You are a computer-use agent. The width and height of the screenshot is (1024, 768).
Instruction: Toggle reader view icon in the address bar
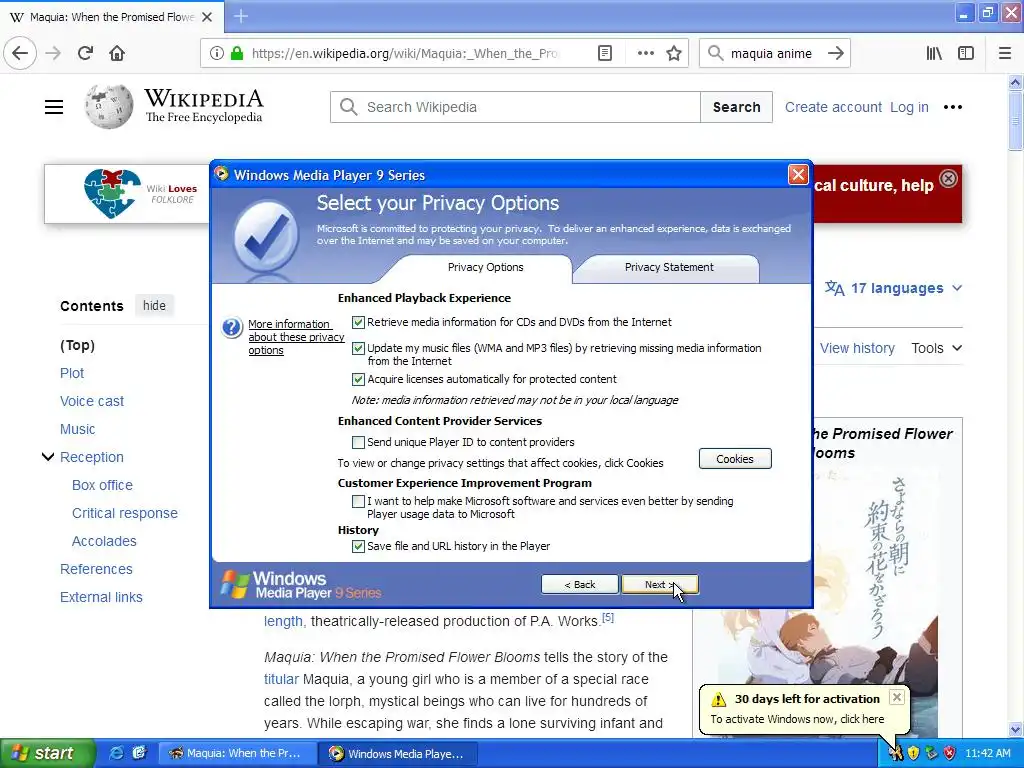tap(605, 54)
